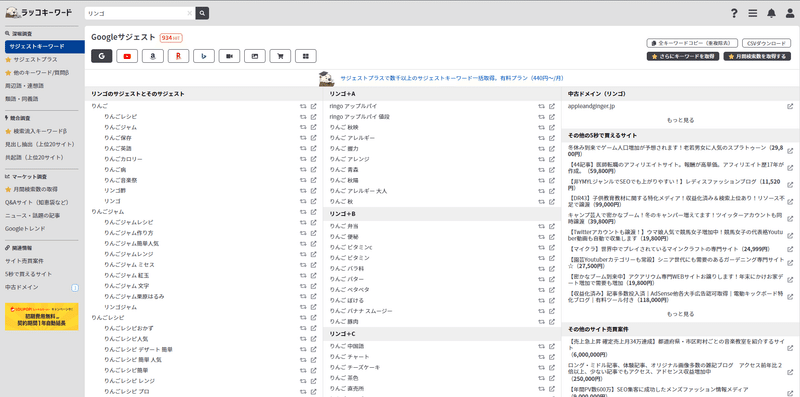
Task: Select the video camera suggest source button
Action: tap(229, 56)
